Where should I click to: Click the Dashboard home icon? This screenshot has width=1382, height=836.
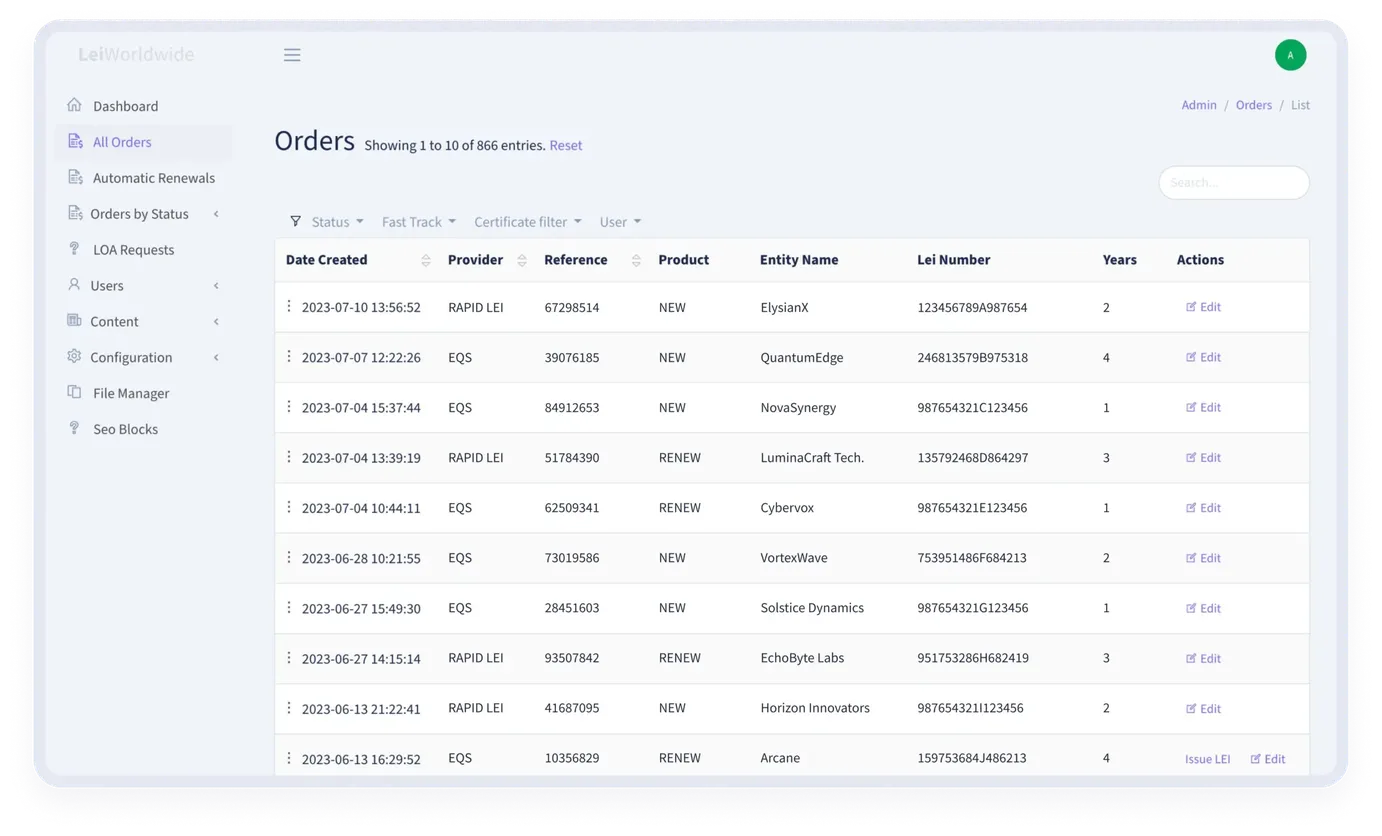click(x=74, y=105)
